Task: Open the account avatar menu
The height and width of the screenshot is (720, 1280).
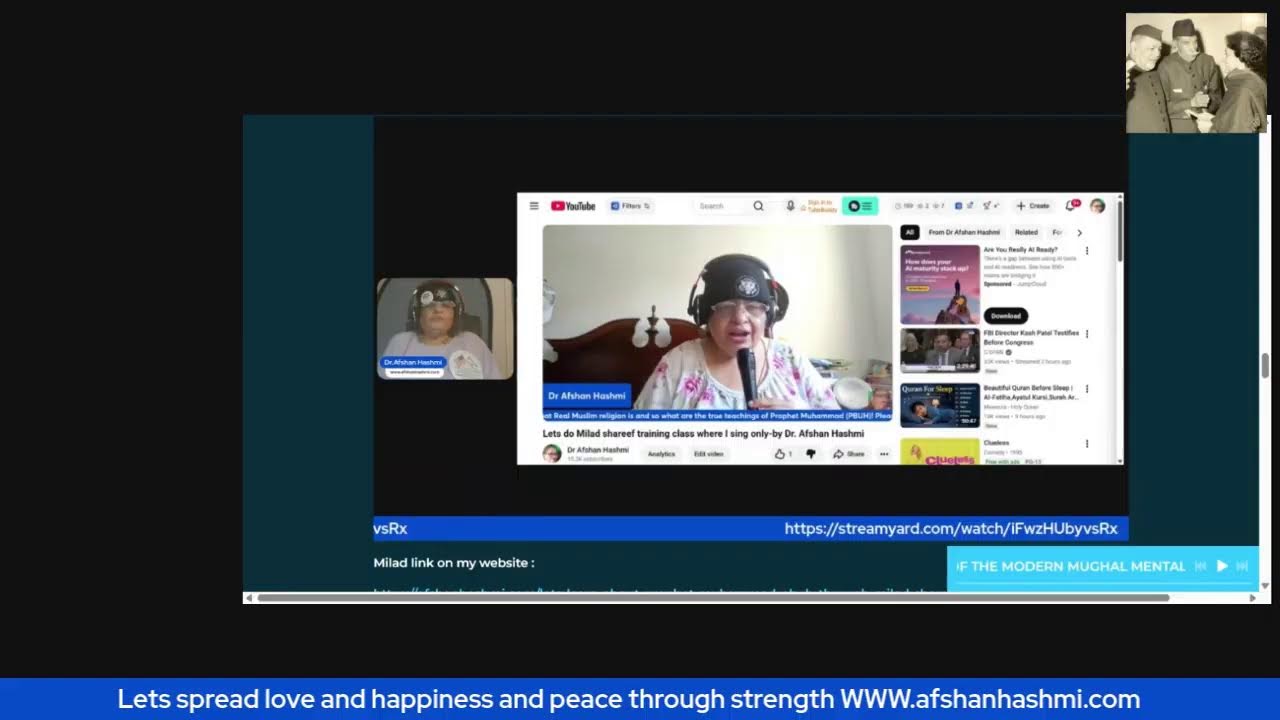Action: (x=1097, y=206)
